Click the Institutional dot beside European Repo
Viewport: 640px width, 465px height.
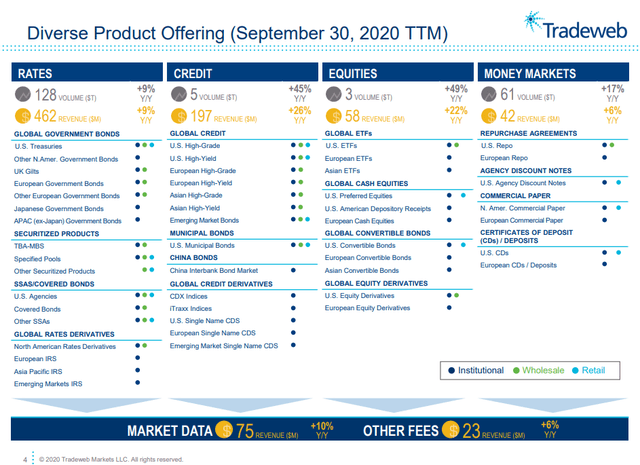[604, 158]
